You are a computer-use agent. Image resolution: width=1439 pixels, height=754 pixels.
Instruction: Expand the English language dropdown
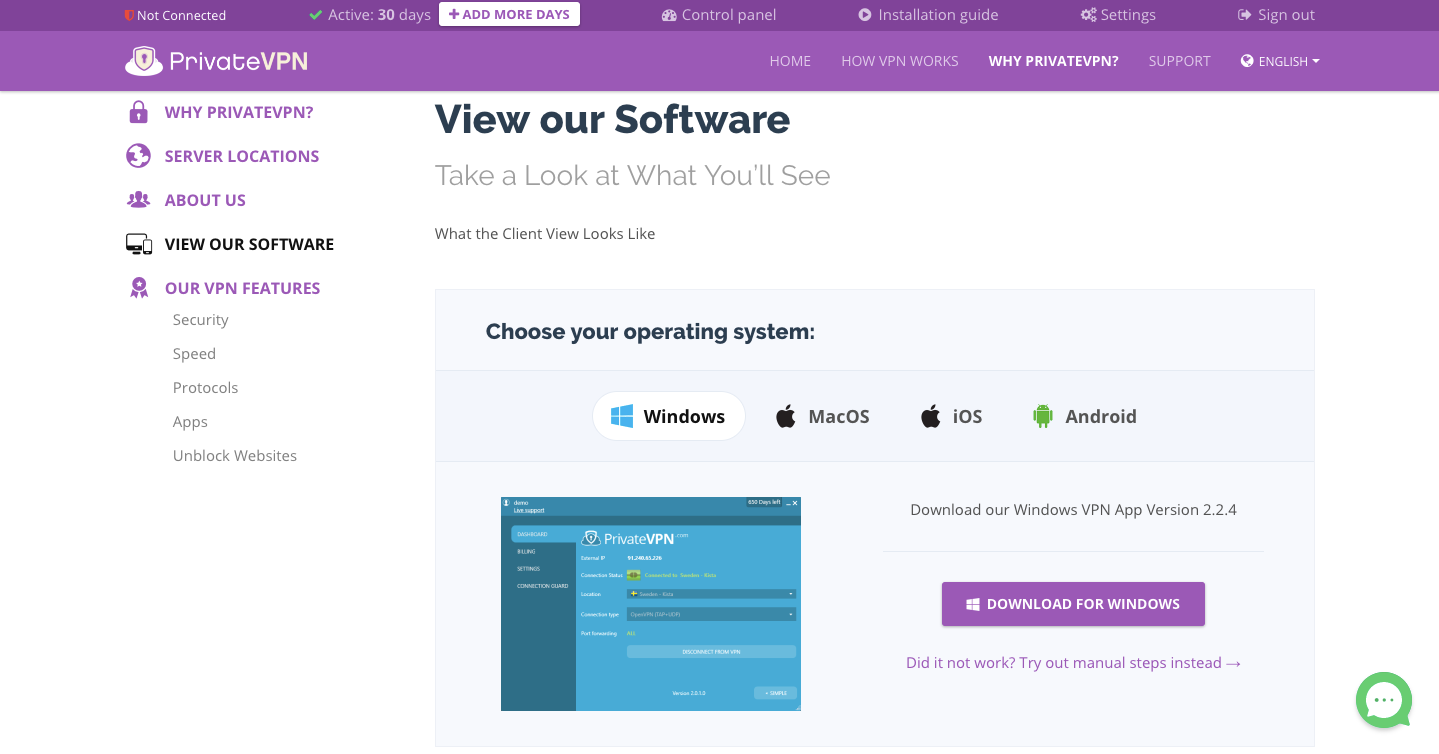click(x=1280, y=61)
